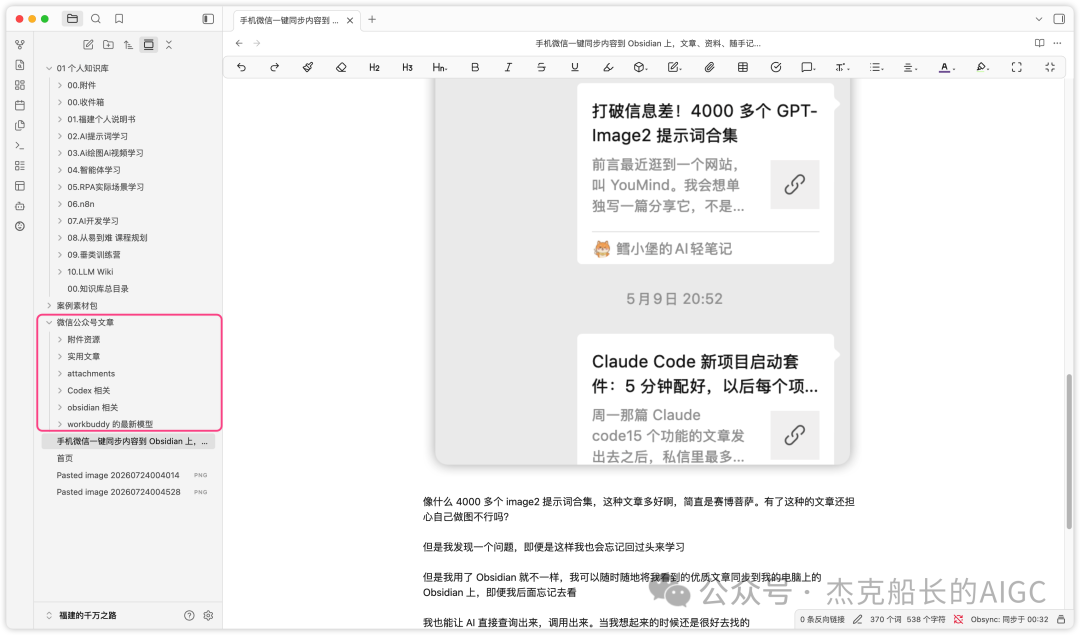Undo the last edit
Screen dimensions: 1080x635
click(x=241, y=67)
